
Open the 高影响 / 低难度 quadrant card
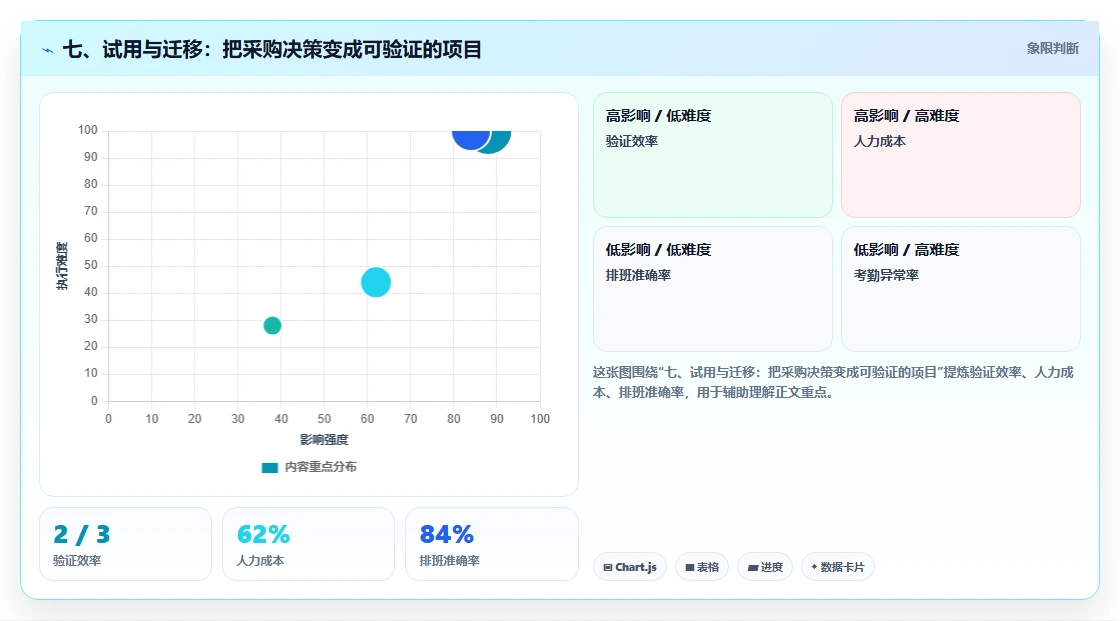pos(713,154)
